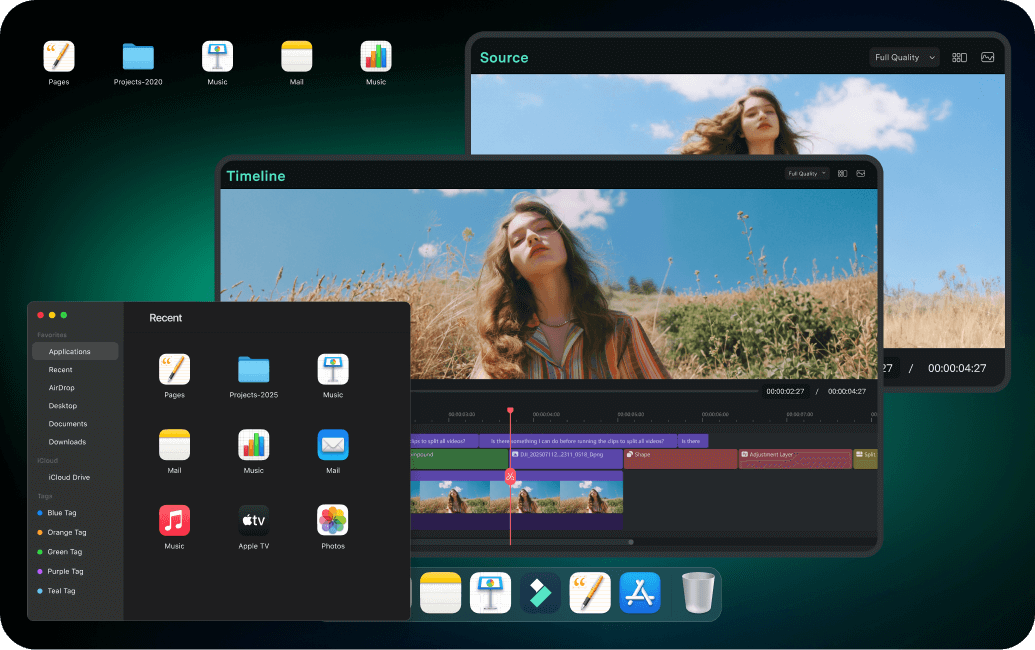Open the Trash in the dock
Screen dimensions: 1035x650
698,593
